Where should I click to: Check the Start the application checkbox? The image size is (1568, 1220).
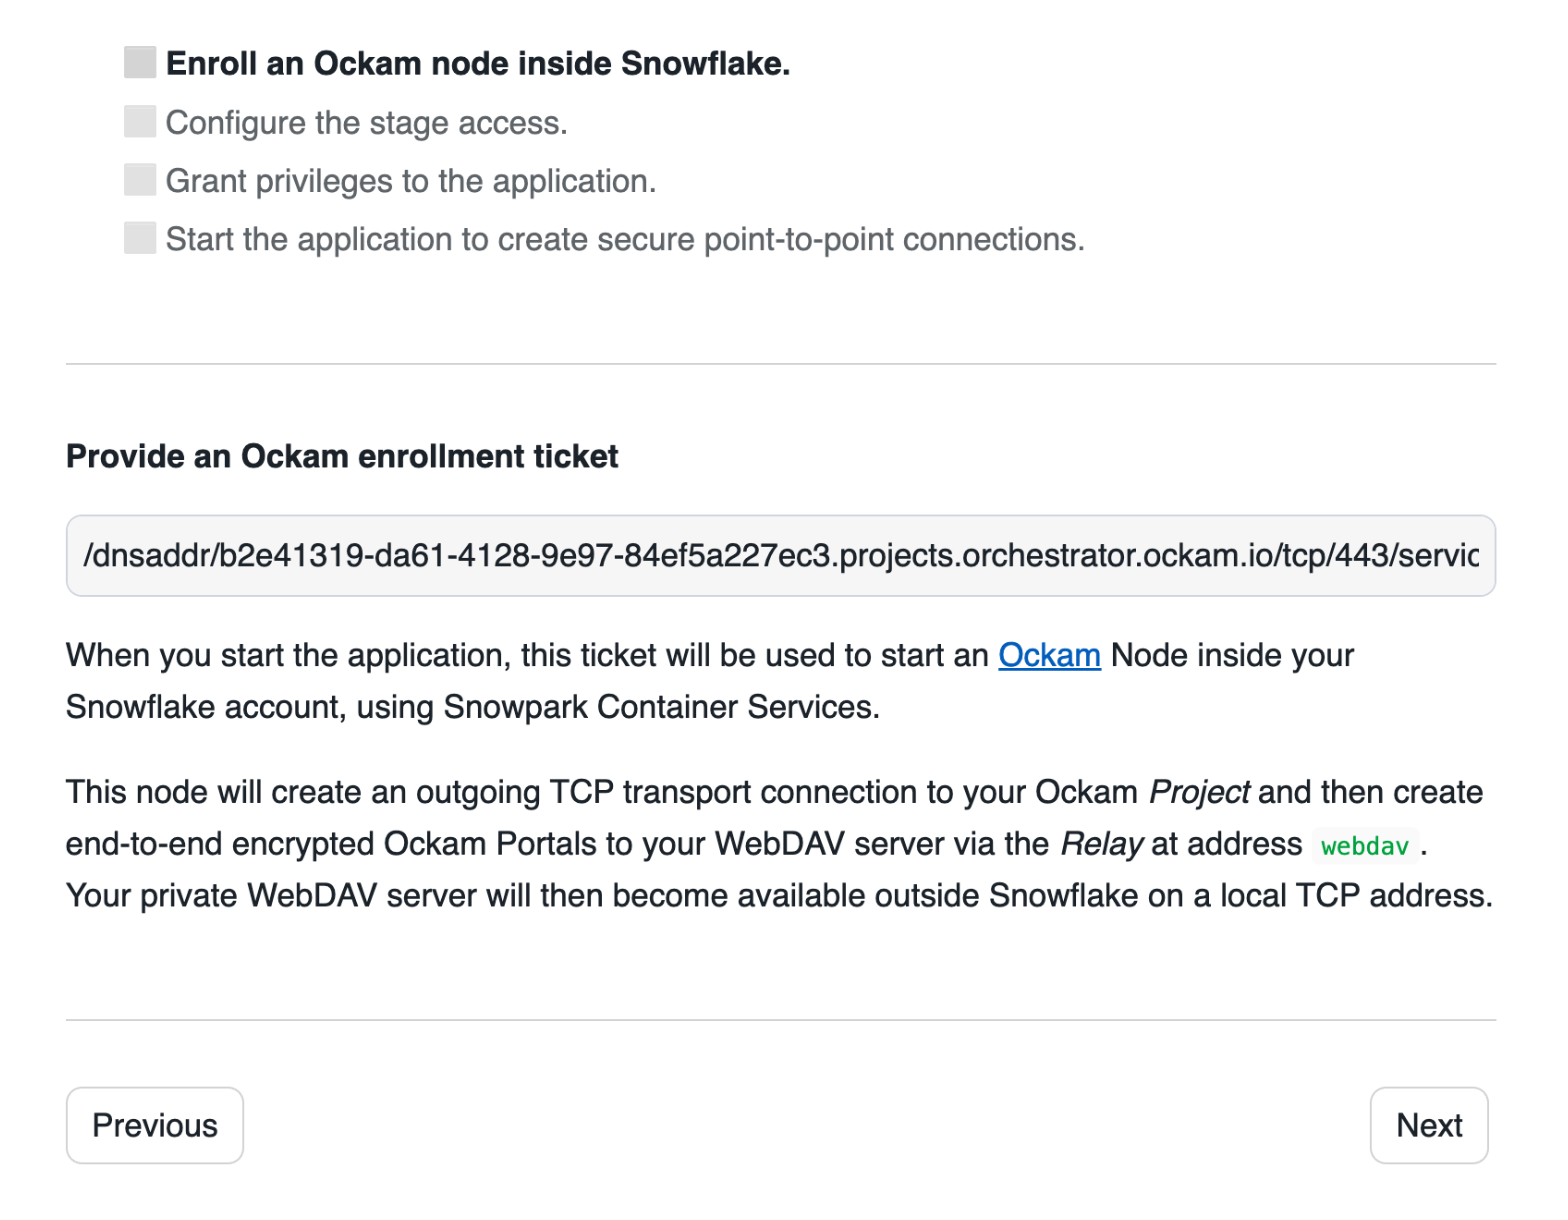pyautogui.click(x=140, y=238)
